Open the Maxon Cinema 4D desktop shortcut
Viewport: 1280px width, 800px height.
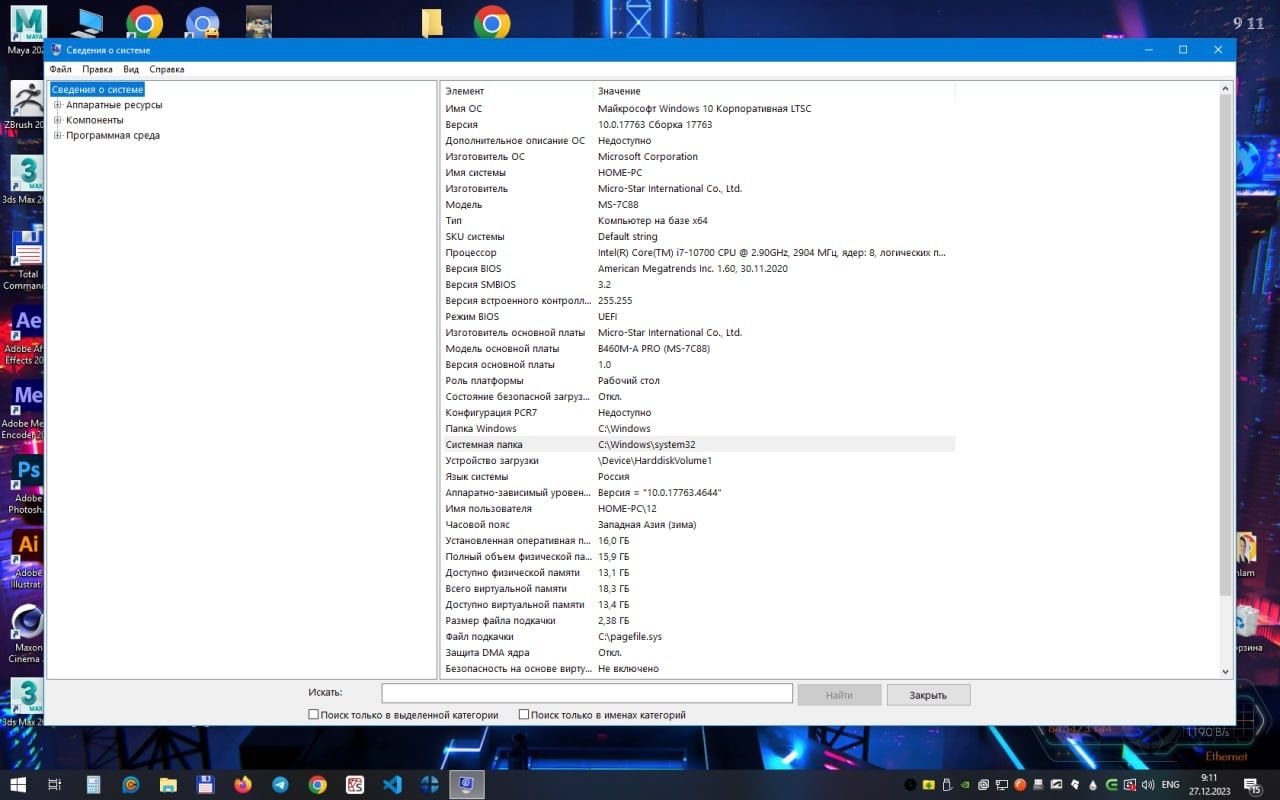point(26,635)
